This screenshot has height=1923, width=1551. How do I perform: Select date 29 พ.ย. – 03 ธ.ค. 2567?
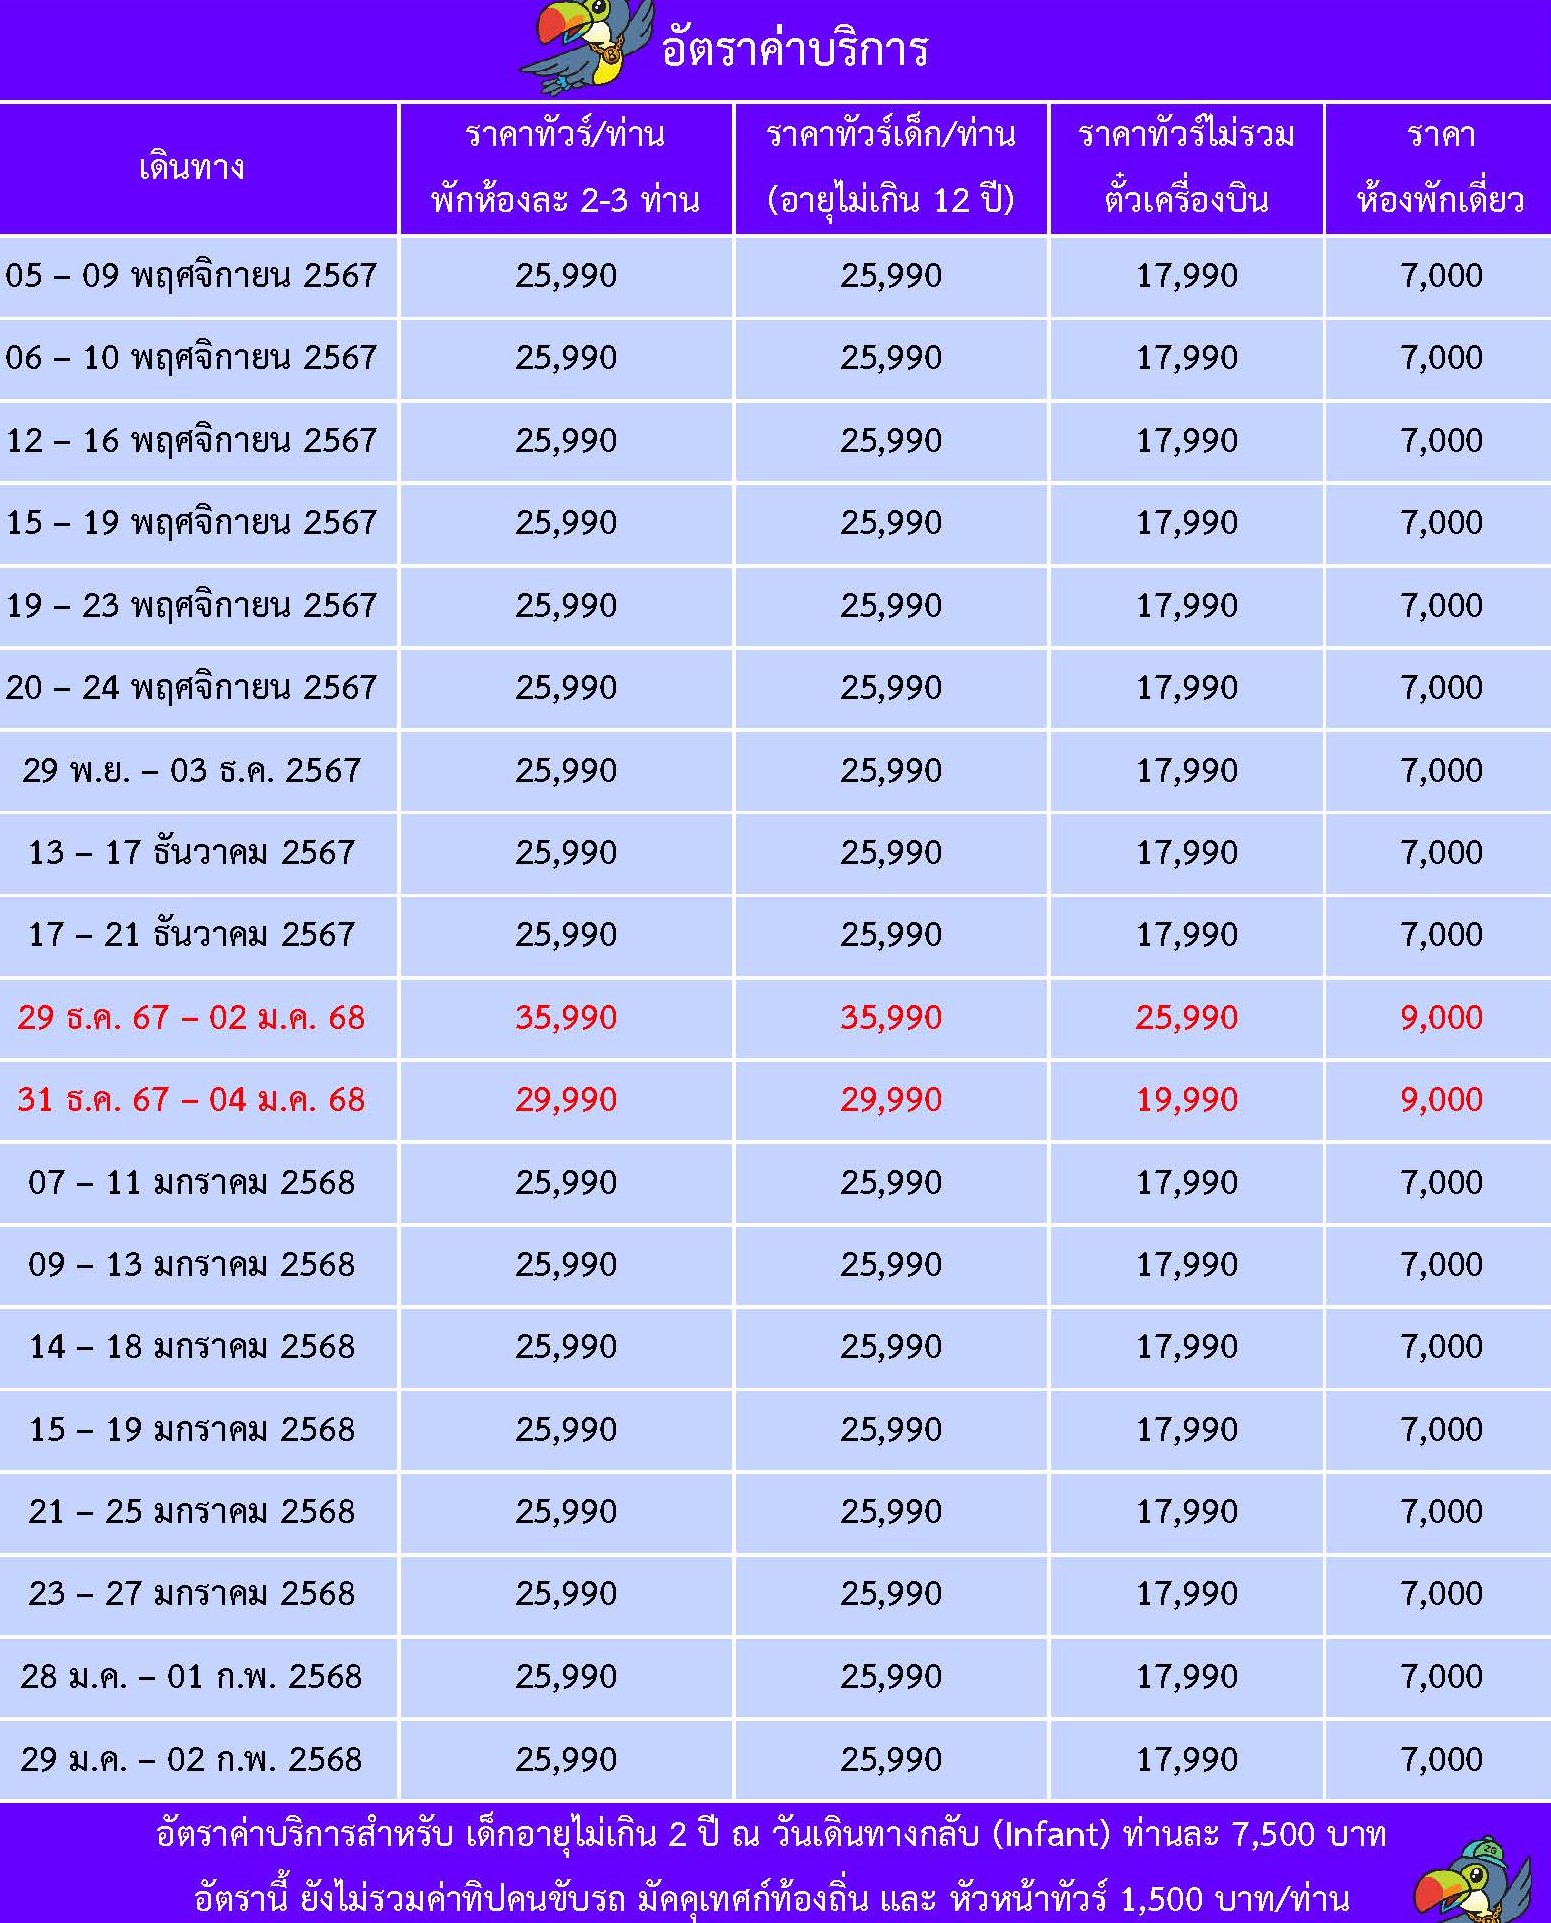point(191,770)
